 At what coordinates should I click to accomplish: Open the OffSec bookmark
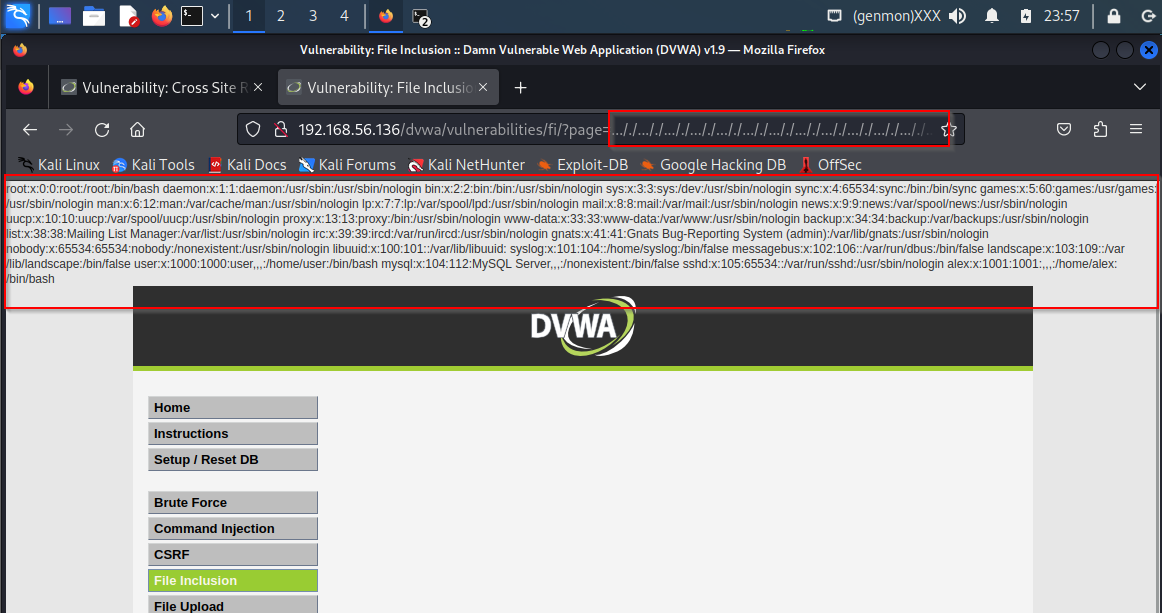coord(830,165)
